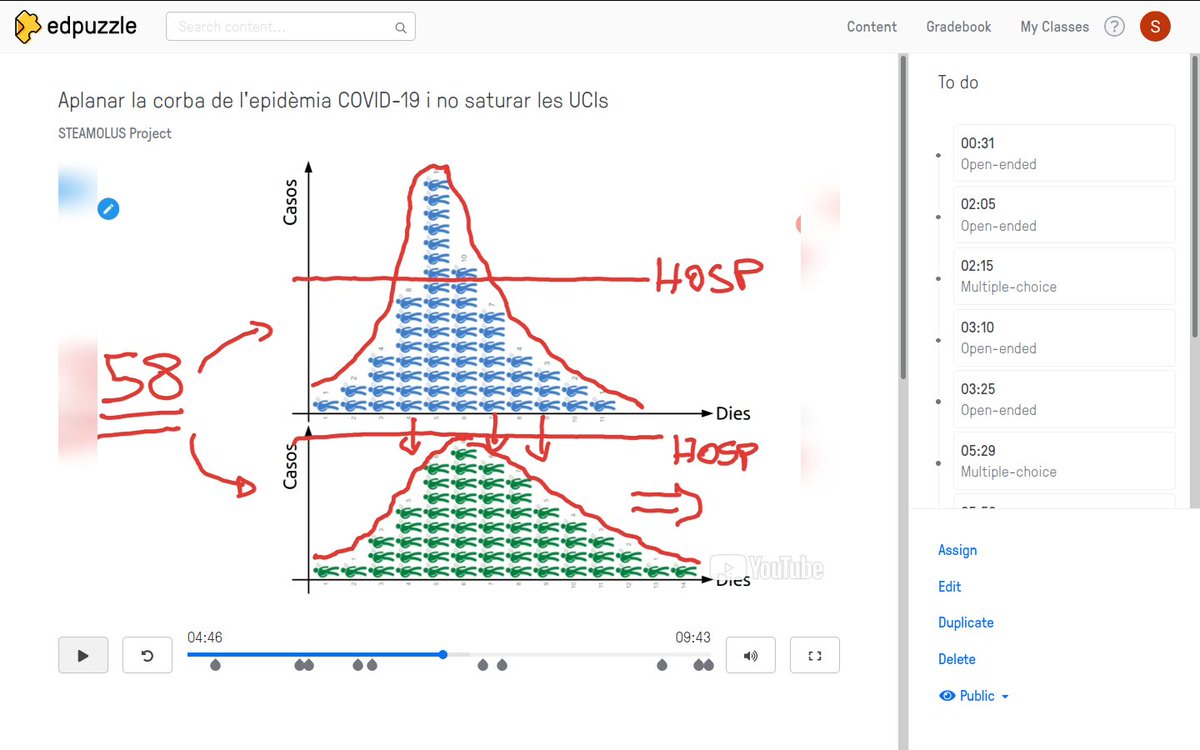This screenshot has width=1200, height=750.
Task: Select the 02:15 Multiple-choice question
Action: (1064, 276)
